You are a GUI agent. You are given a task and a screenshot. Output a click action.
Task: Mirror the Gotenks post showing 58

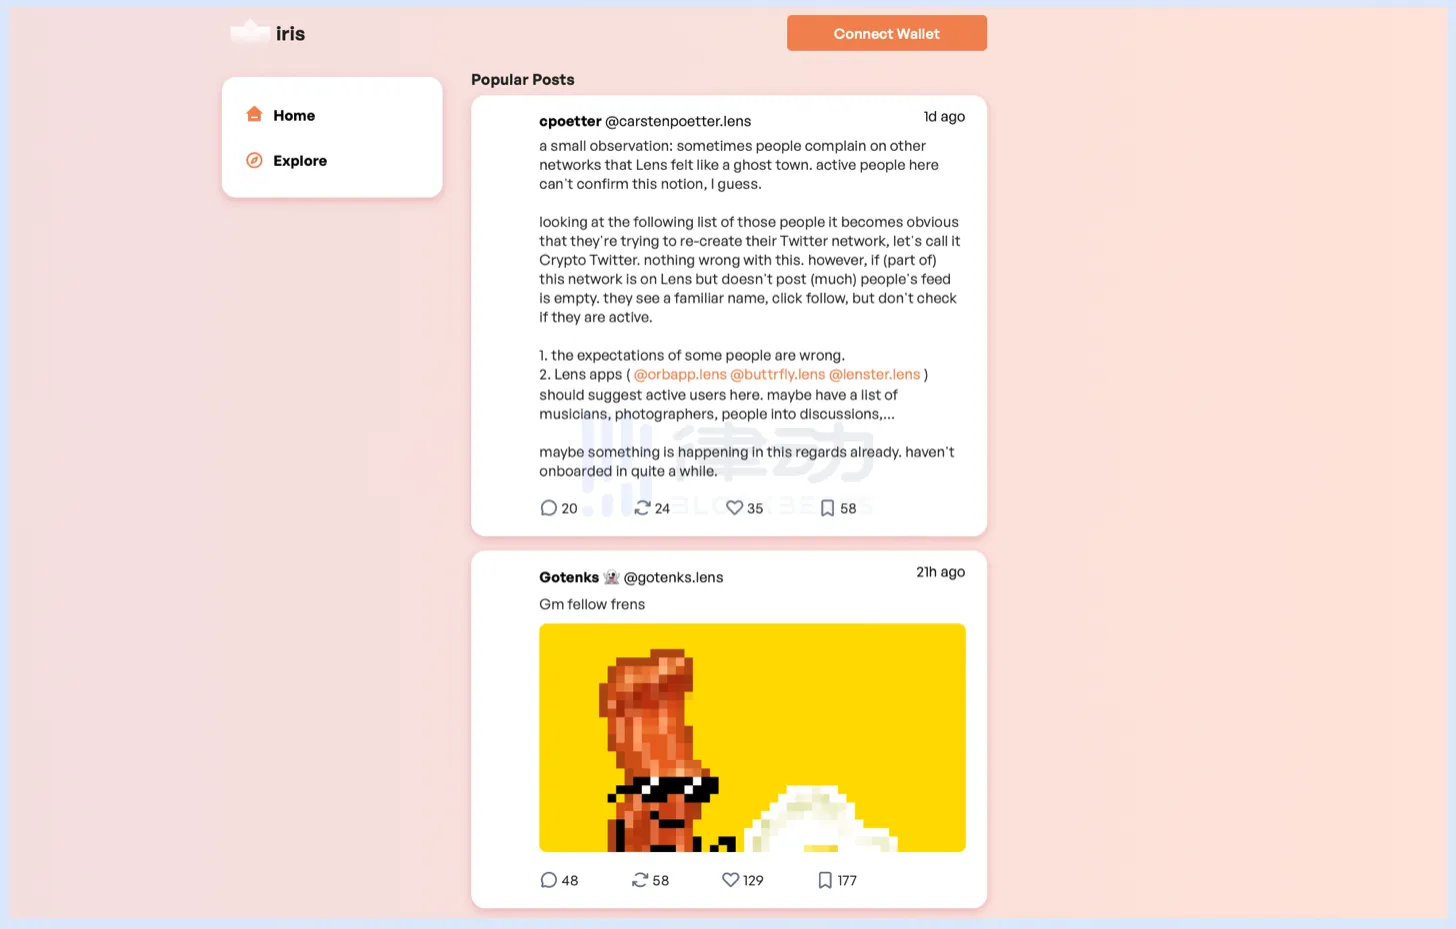(x=640, y=880)
